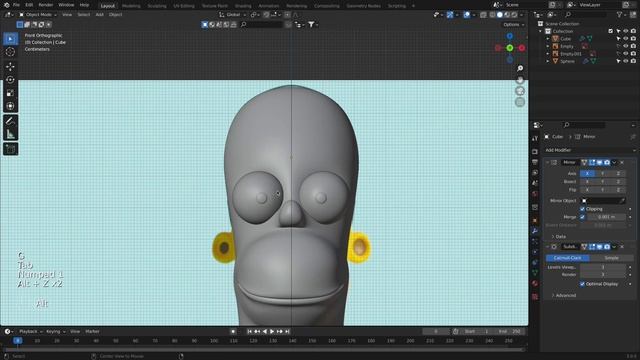Click the viewport filter funnel icon

pos(311,24)
